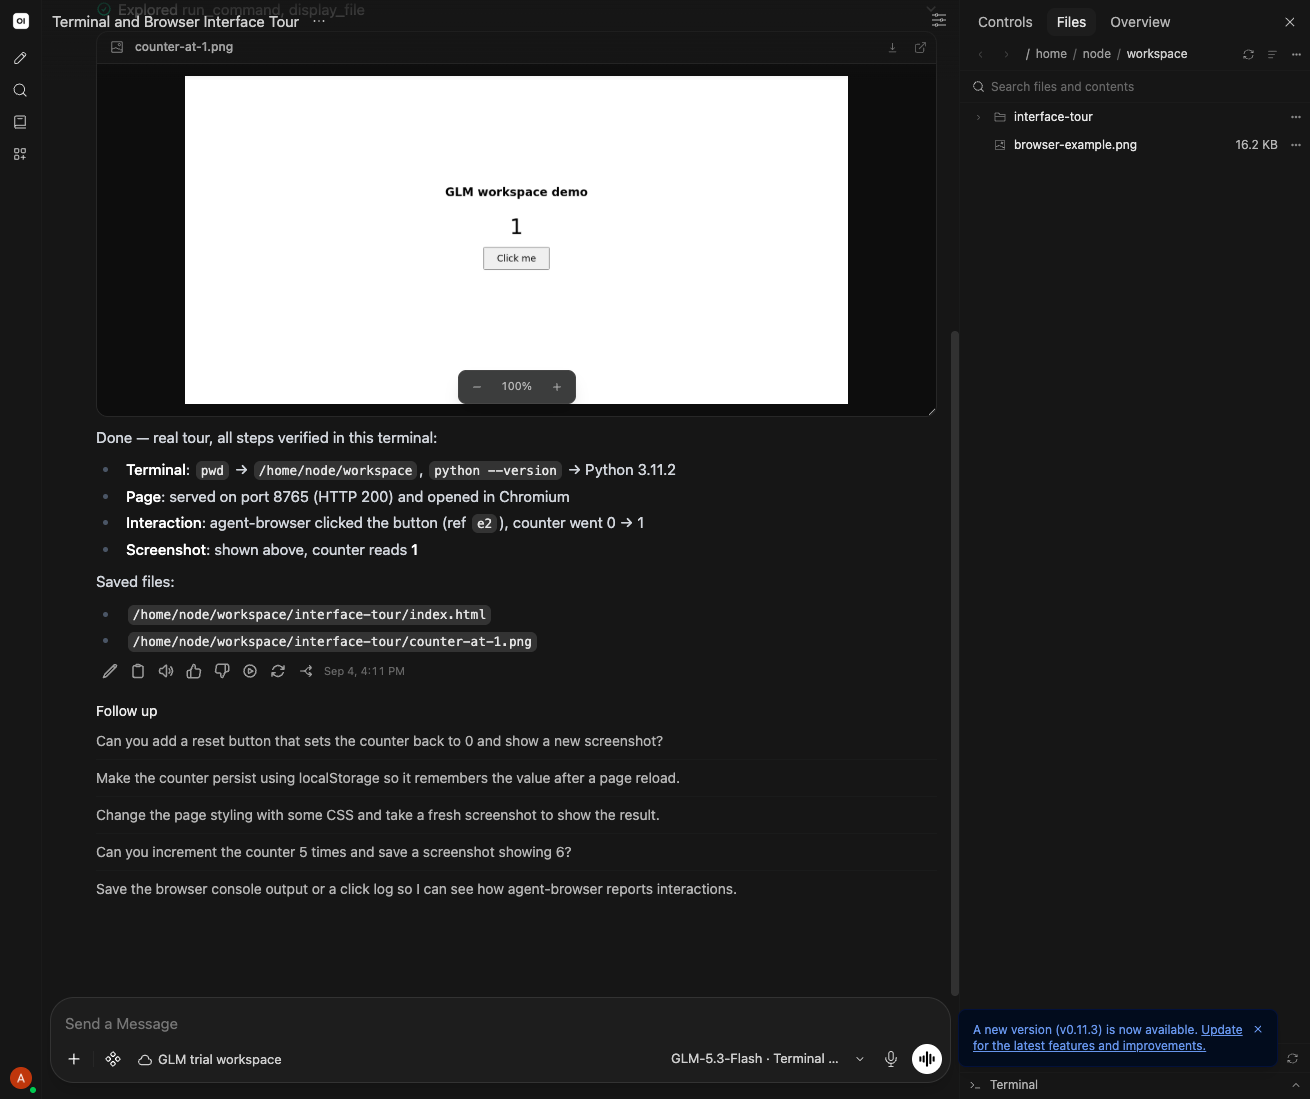The image size is (1310, 1099).
Task: Open the chat controls sliders icon
Action: (938, 19)
